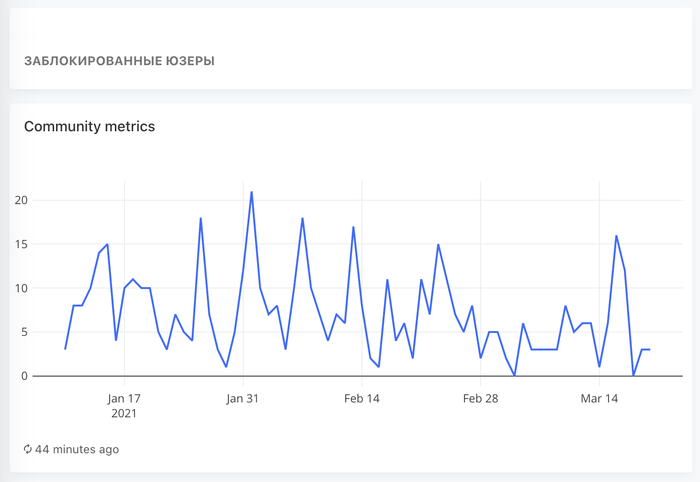
Task: Select the y-axis value 10
Action: (21, 289)
